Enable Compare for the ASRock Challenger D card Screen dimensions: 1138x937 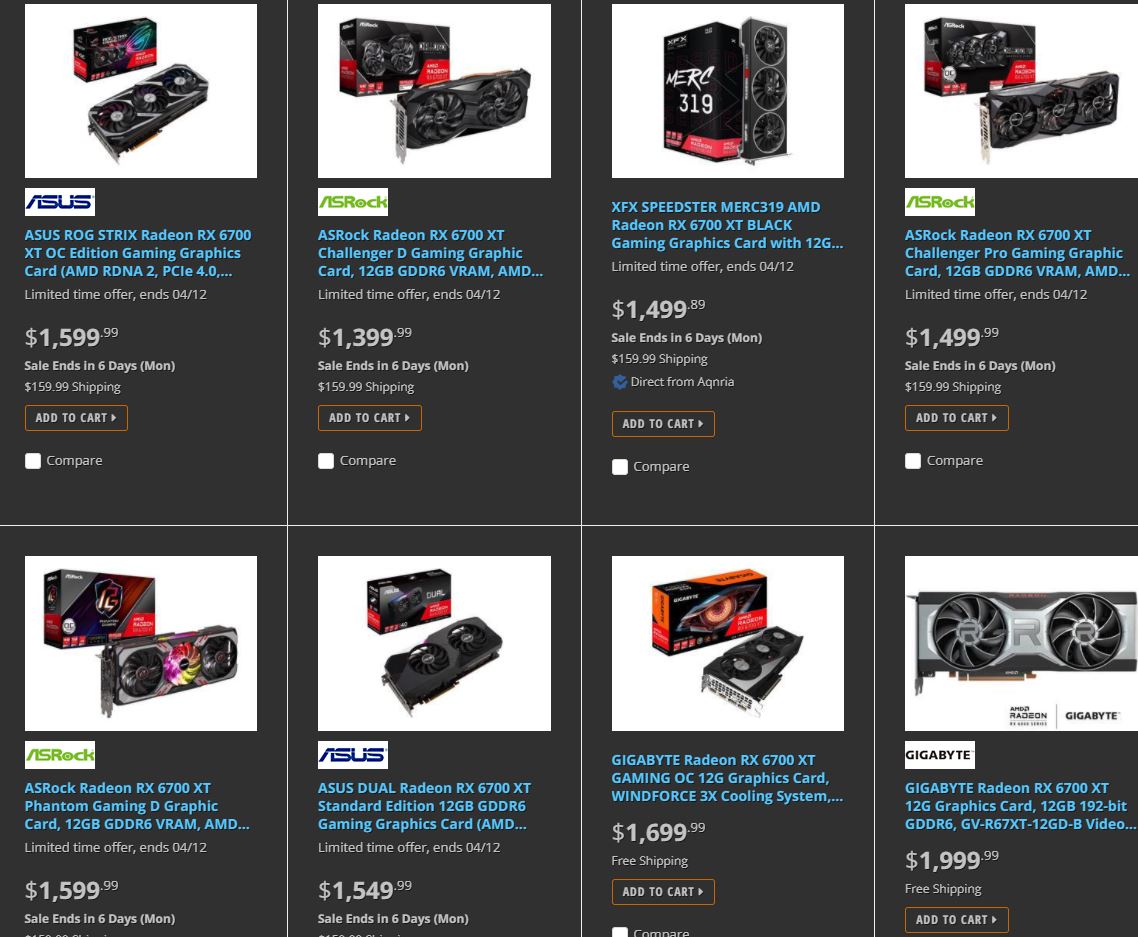pyautogui.click(x=326, y=461)
